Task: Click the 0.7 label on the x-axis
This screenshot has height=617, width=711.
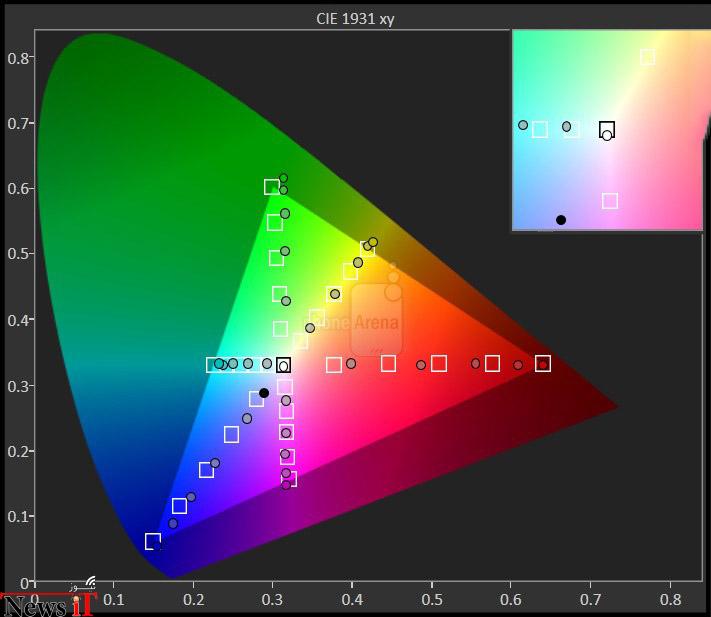Action: tap(590, 600)
